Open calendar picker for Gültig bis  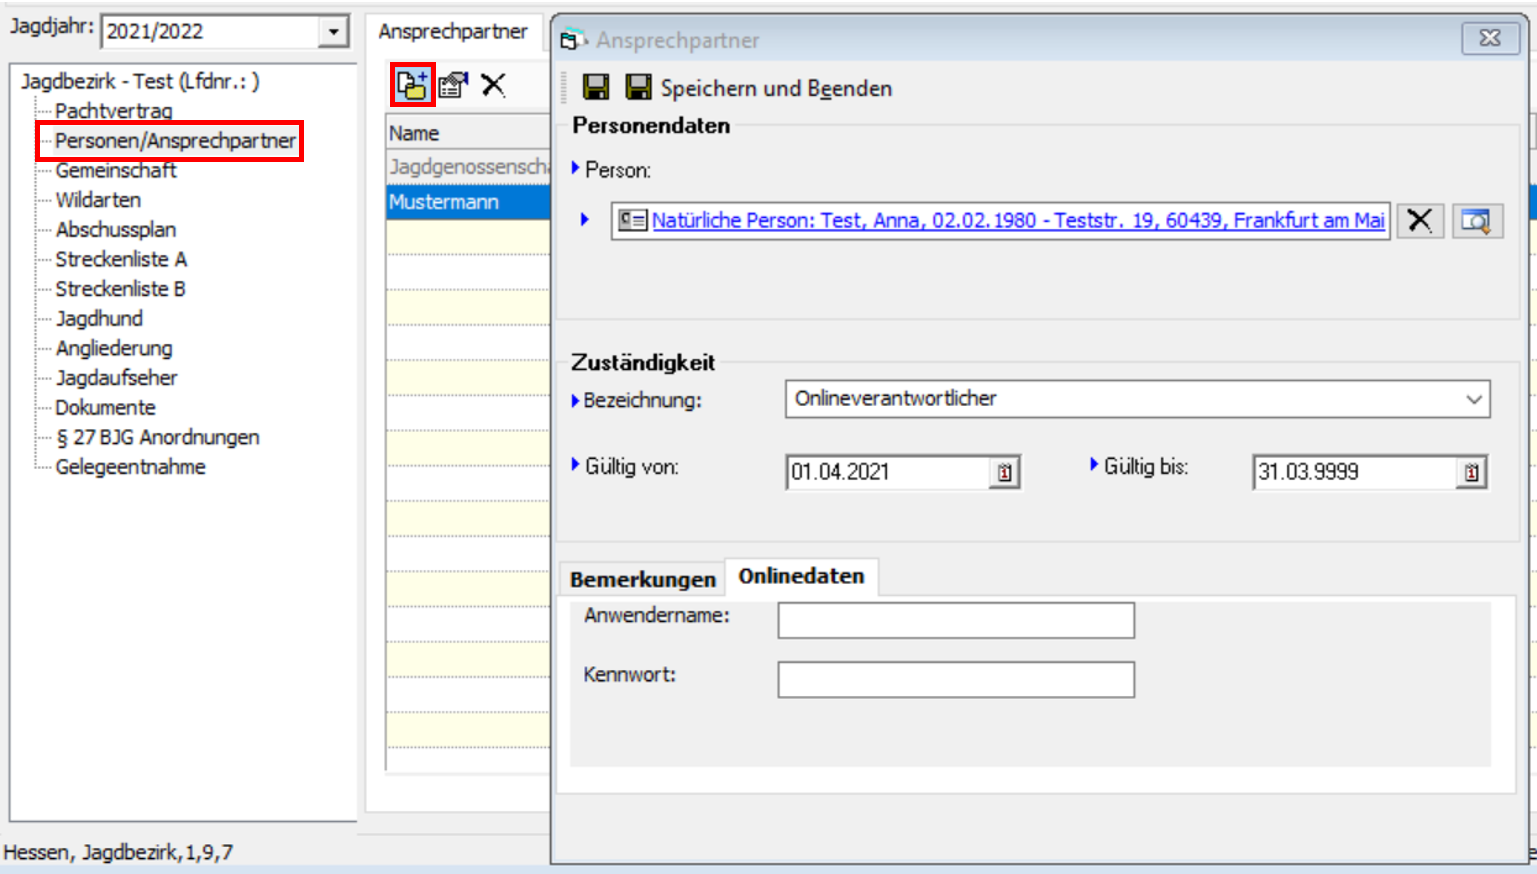coord(1471,472)
